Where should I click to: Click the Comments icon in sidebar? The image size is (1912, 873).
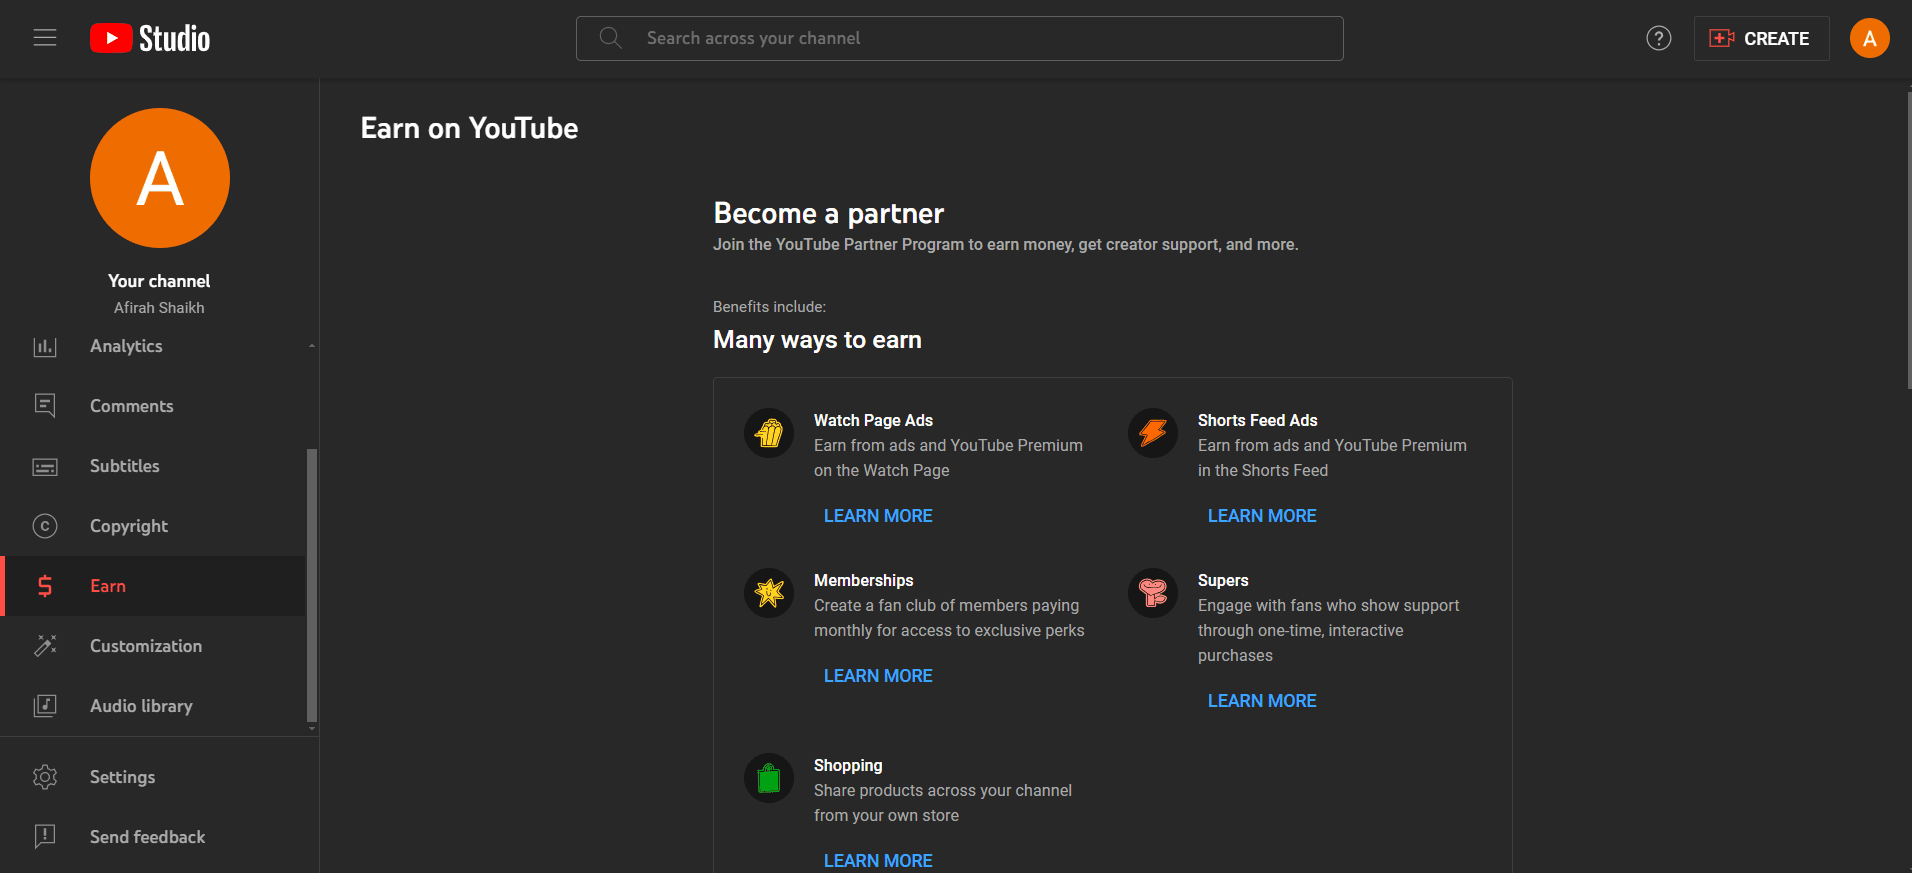45,406
